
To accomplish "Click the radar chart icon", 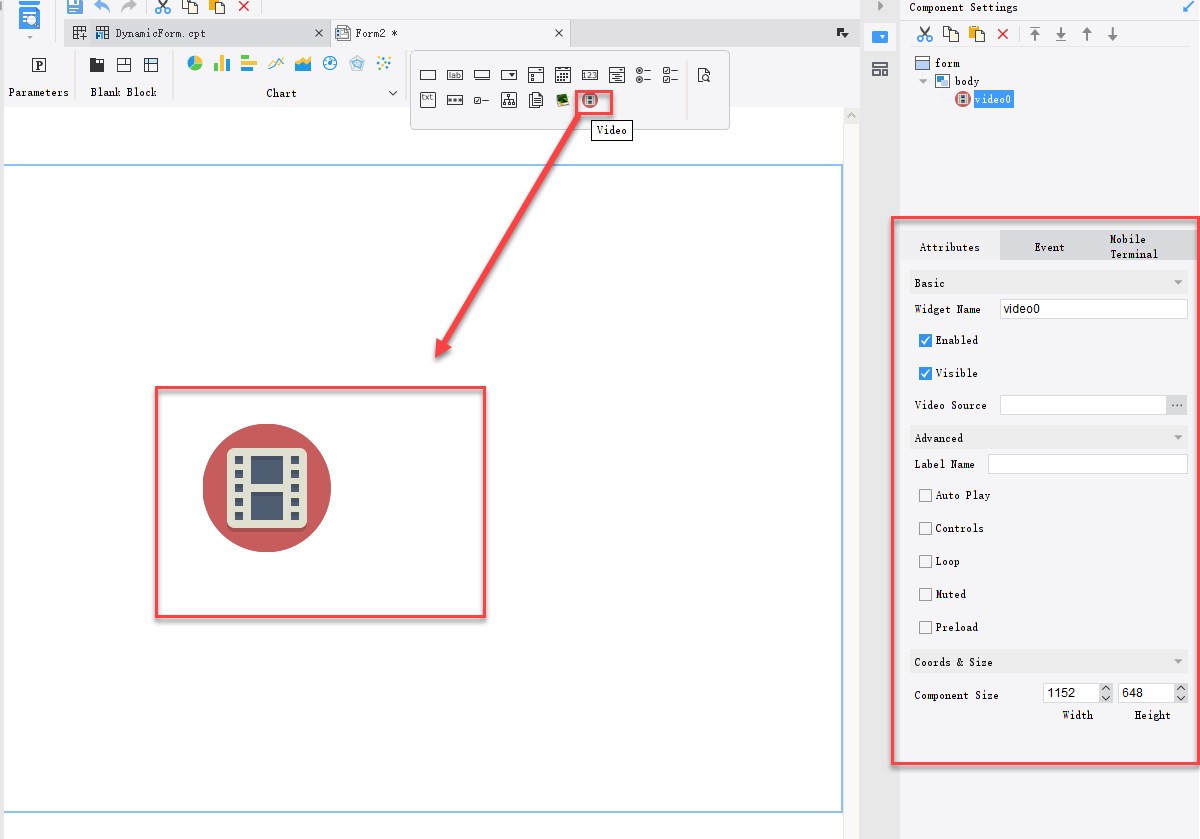I will (x=357, y=64).
